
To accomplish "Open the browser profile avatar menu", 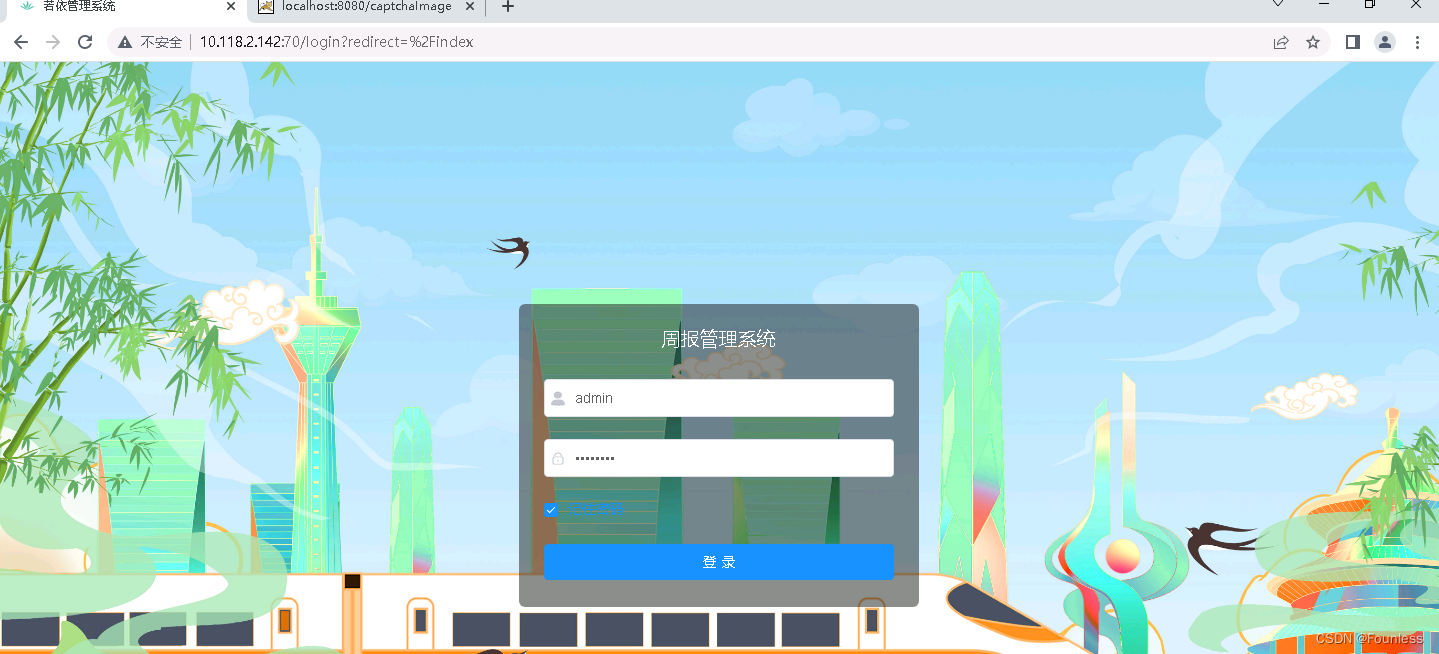I will (x=1385, y=42).
